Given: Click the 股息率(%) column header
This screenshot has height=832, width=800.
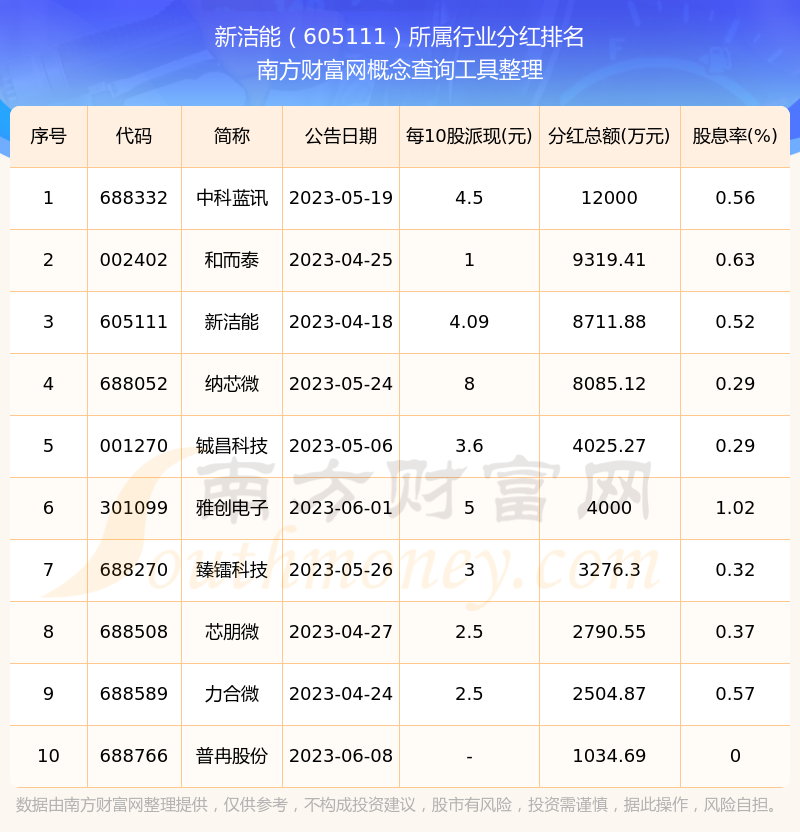Looking at the screenshot, I should click(x=735, y=136).
